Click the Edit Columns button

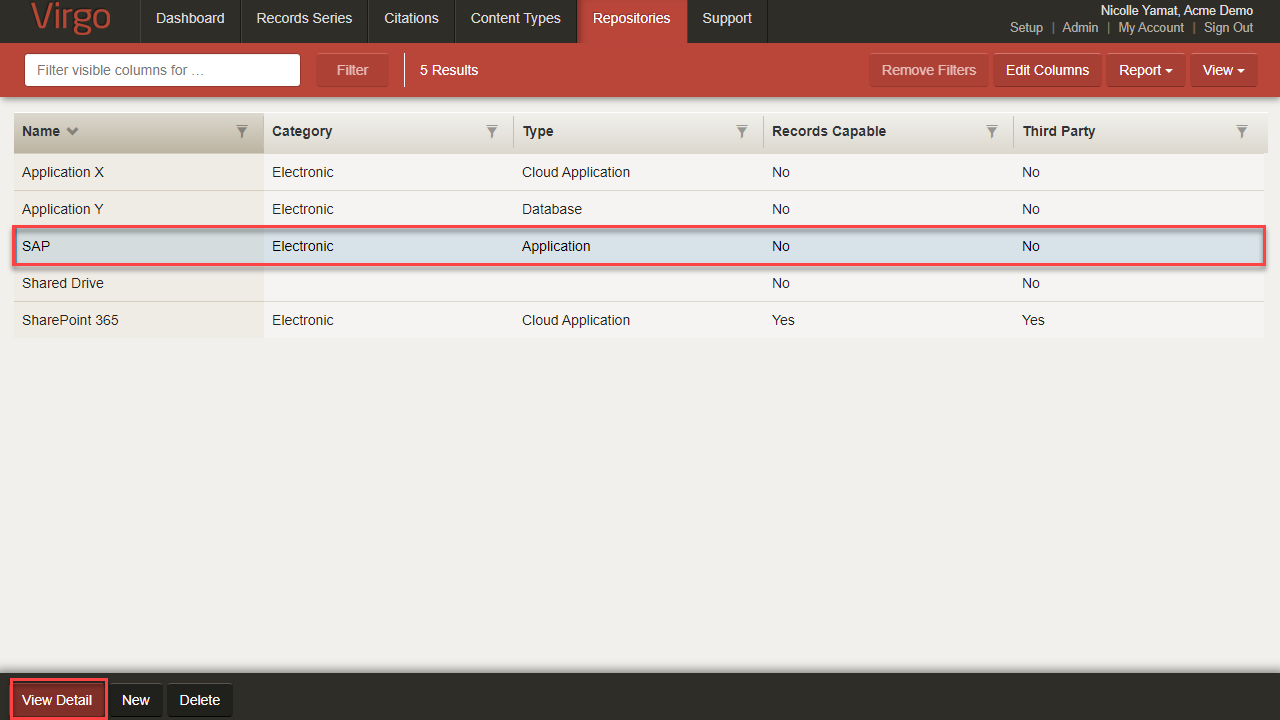pos(1047,70)
